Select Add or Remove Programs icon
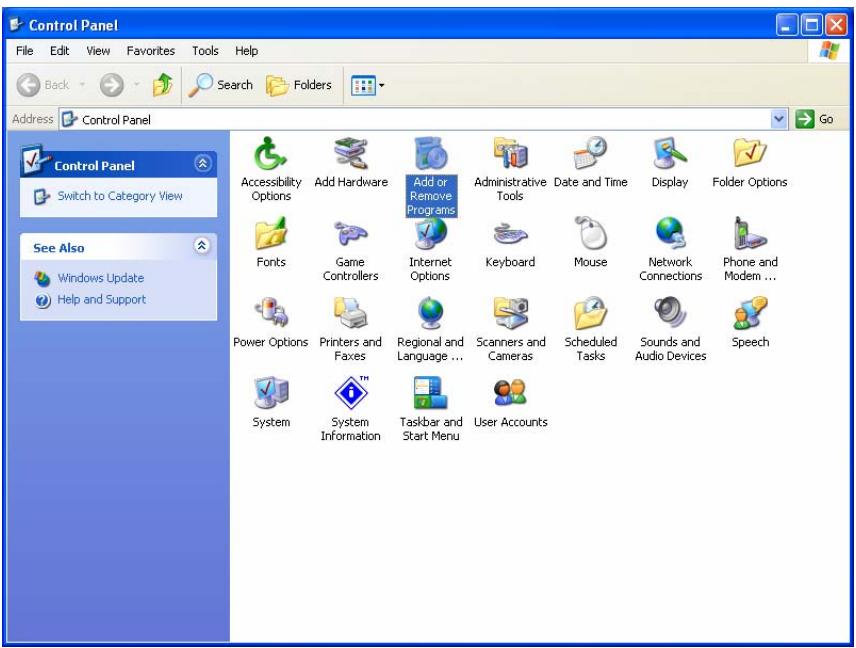The width and height of the screenshot is (856, 648). click(431, 176)
